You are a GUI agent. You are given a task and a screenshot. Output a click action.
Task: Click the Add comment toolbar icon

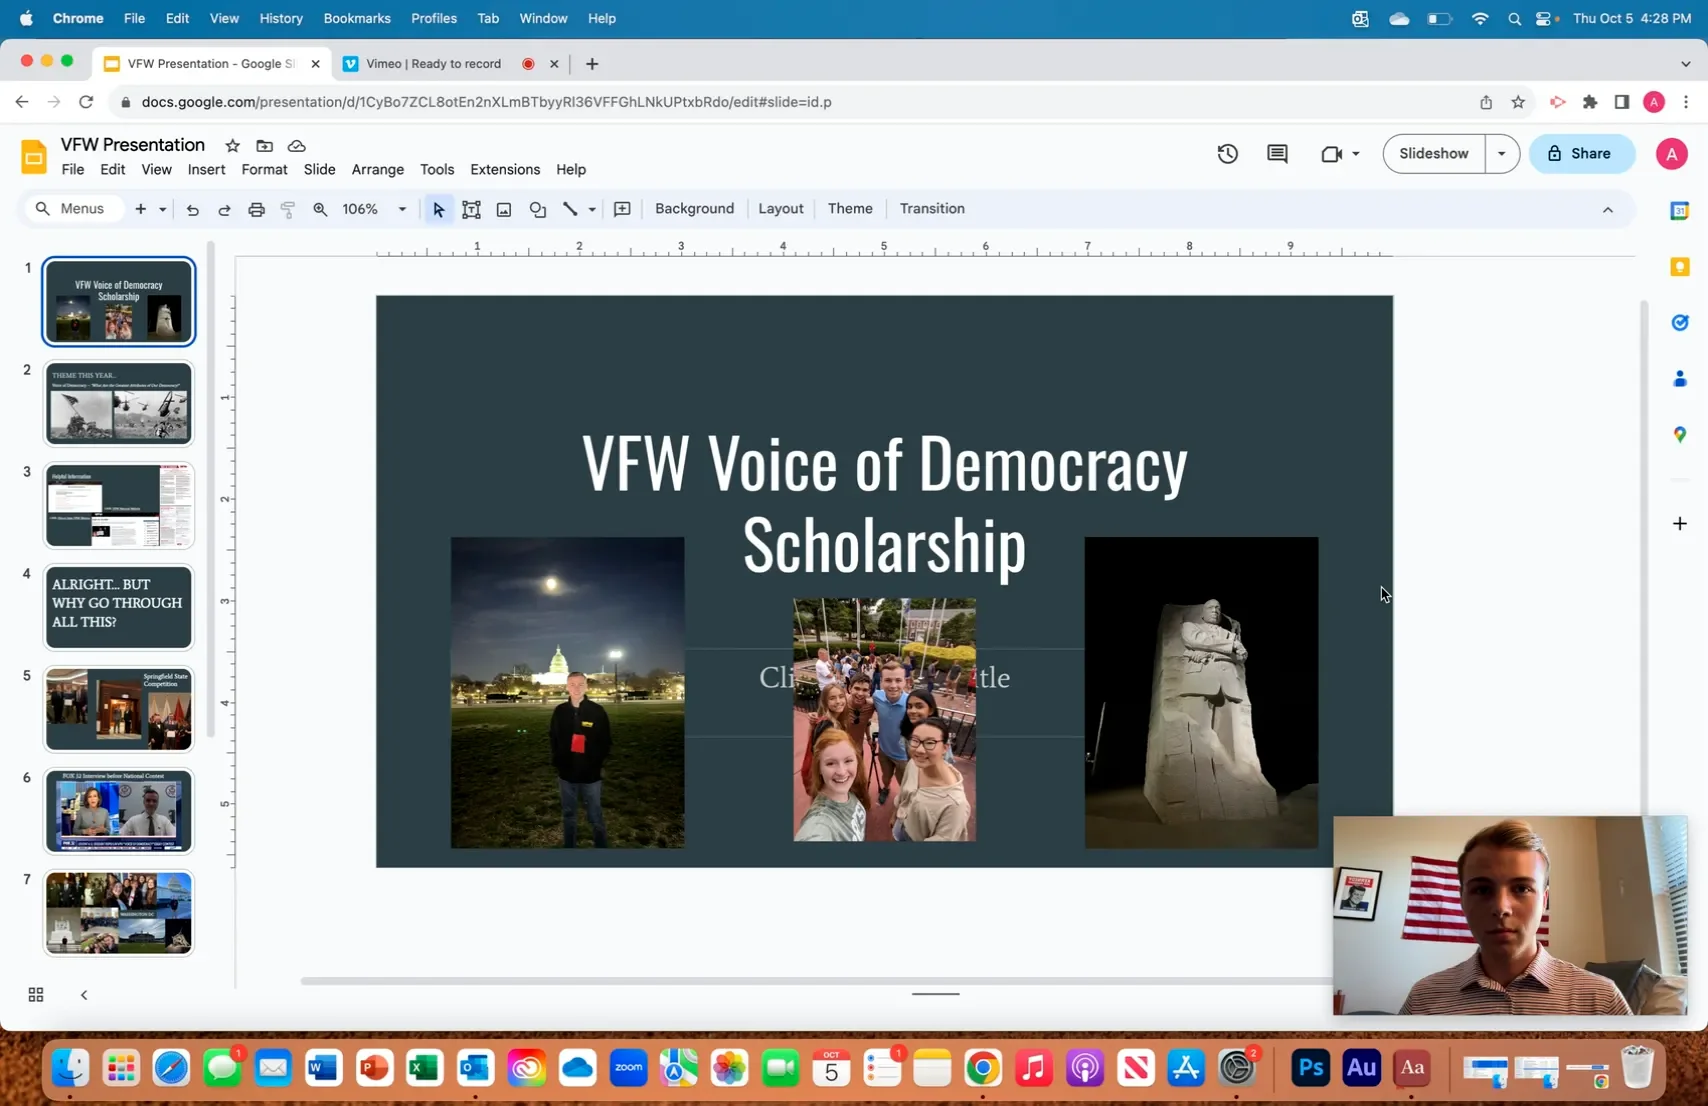click(622, 209)
